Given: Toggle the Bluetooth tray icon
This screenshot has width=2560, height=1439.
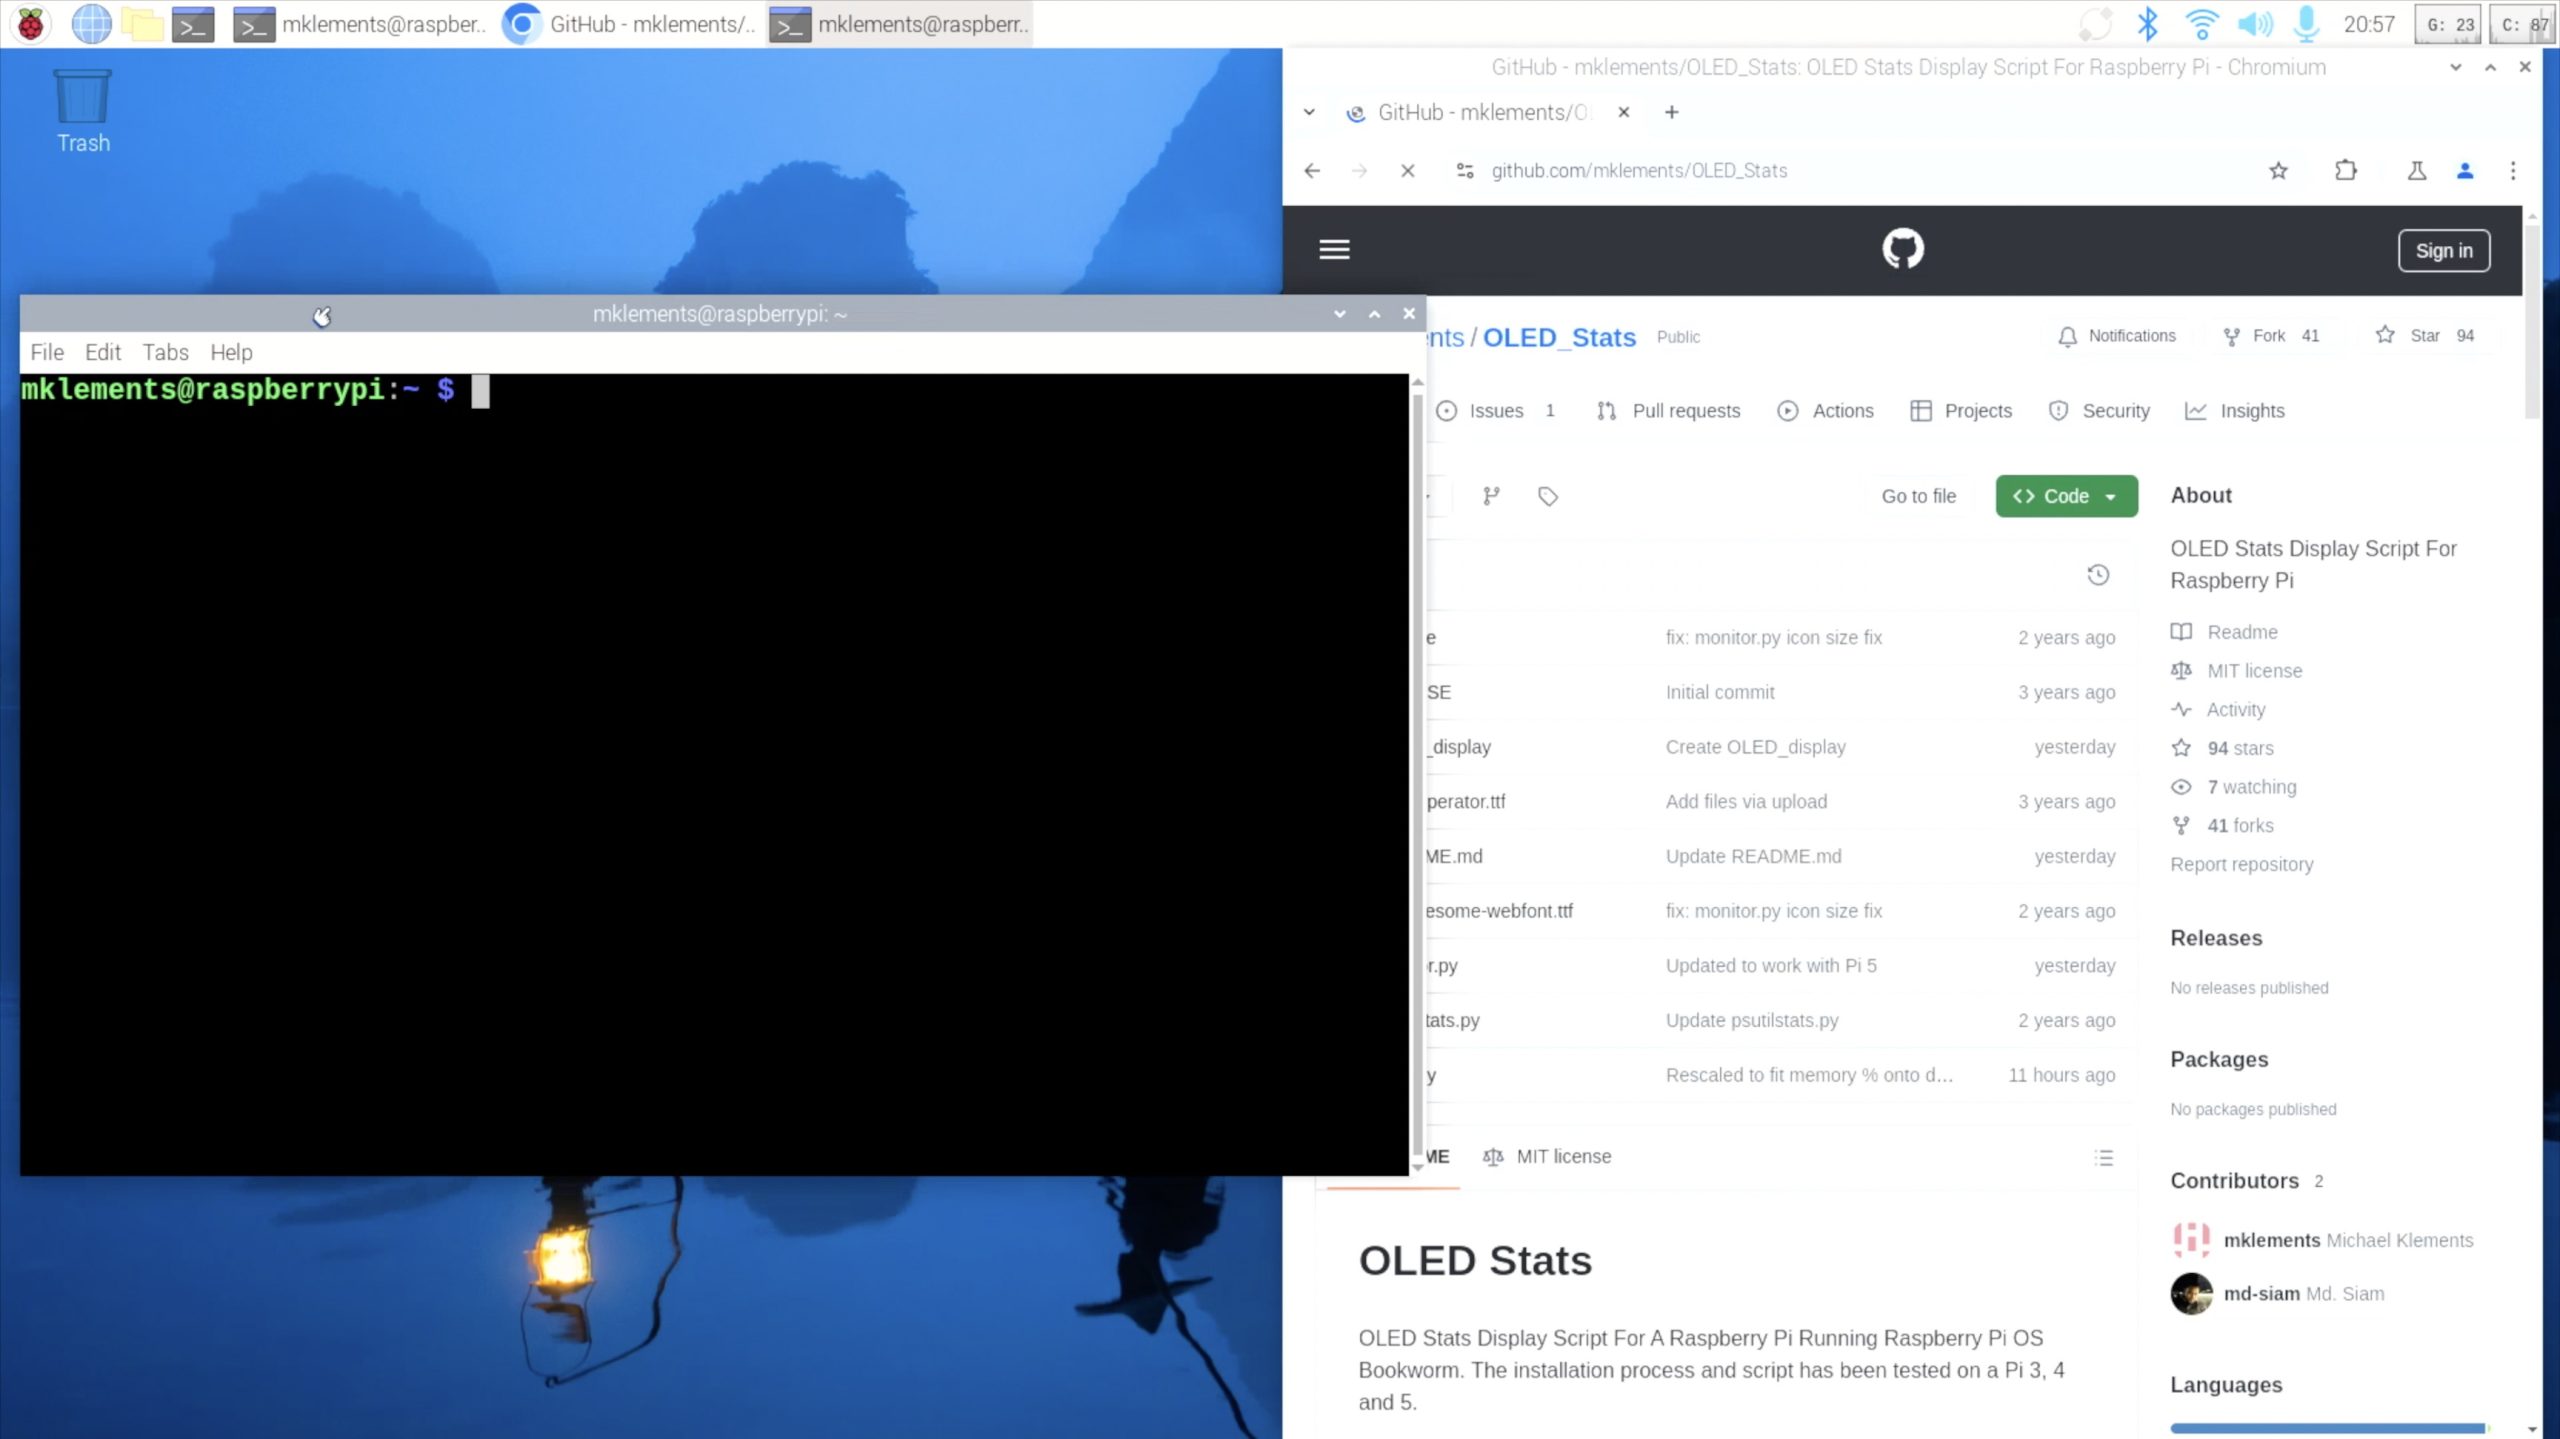Looking at the screenshot, I should [x=2147, y=24].
